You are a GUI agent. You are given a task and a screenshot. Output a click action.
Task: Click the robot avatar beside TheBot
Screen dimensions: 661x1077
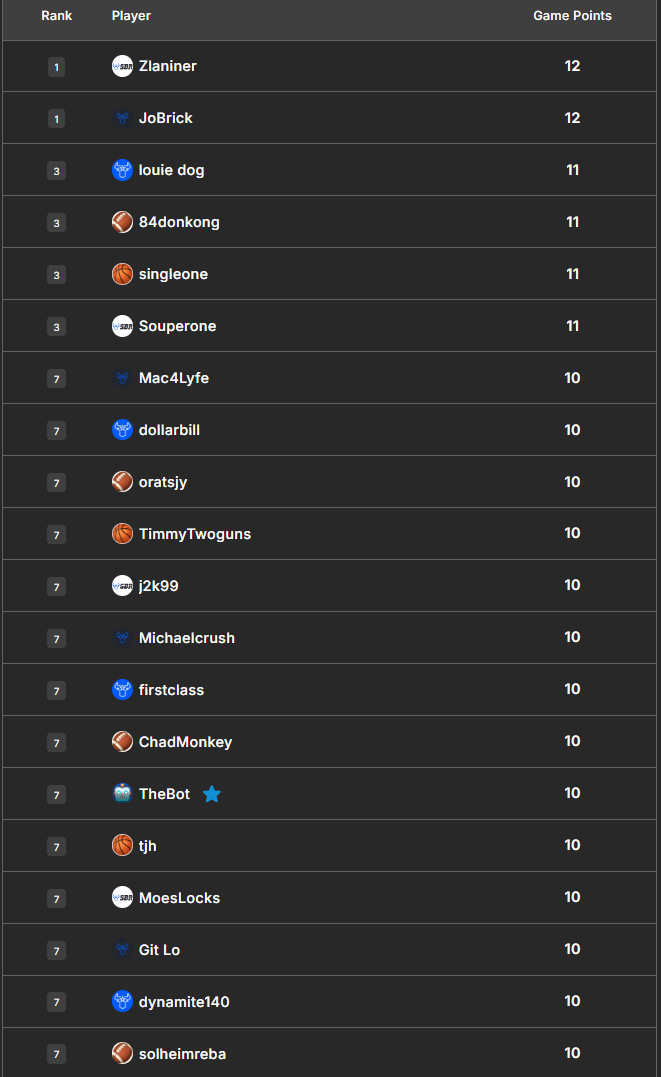(x=122, y=793)
